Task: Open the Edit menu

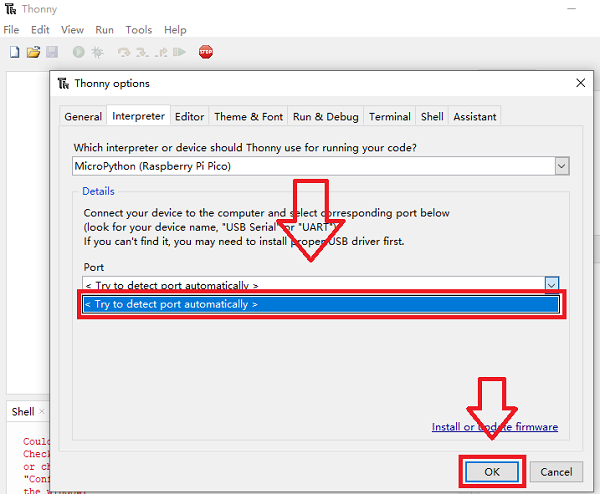Action: [40, 30]
